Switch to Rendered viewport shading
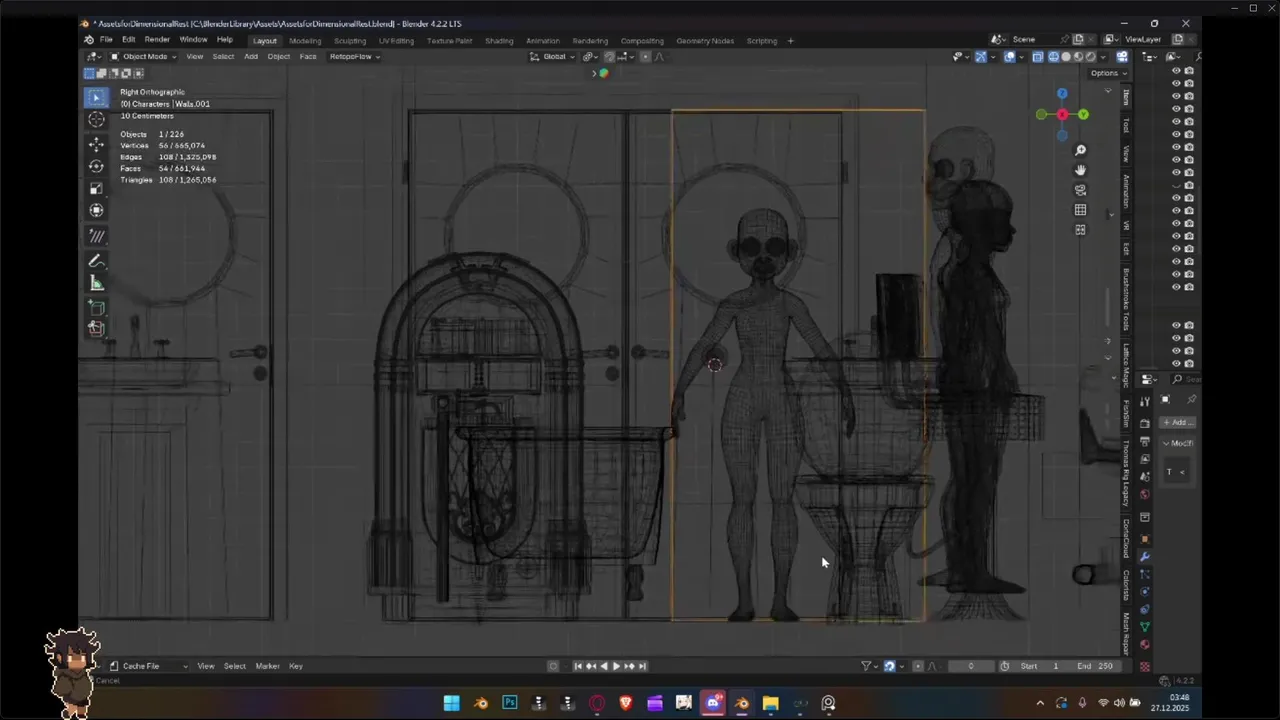1280x720 pixels. tap(1090, 57)
